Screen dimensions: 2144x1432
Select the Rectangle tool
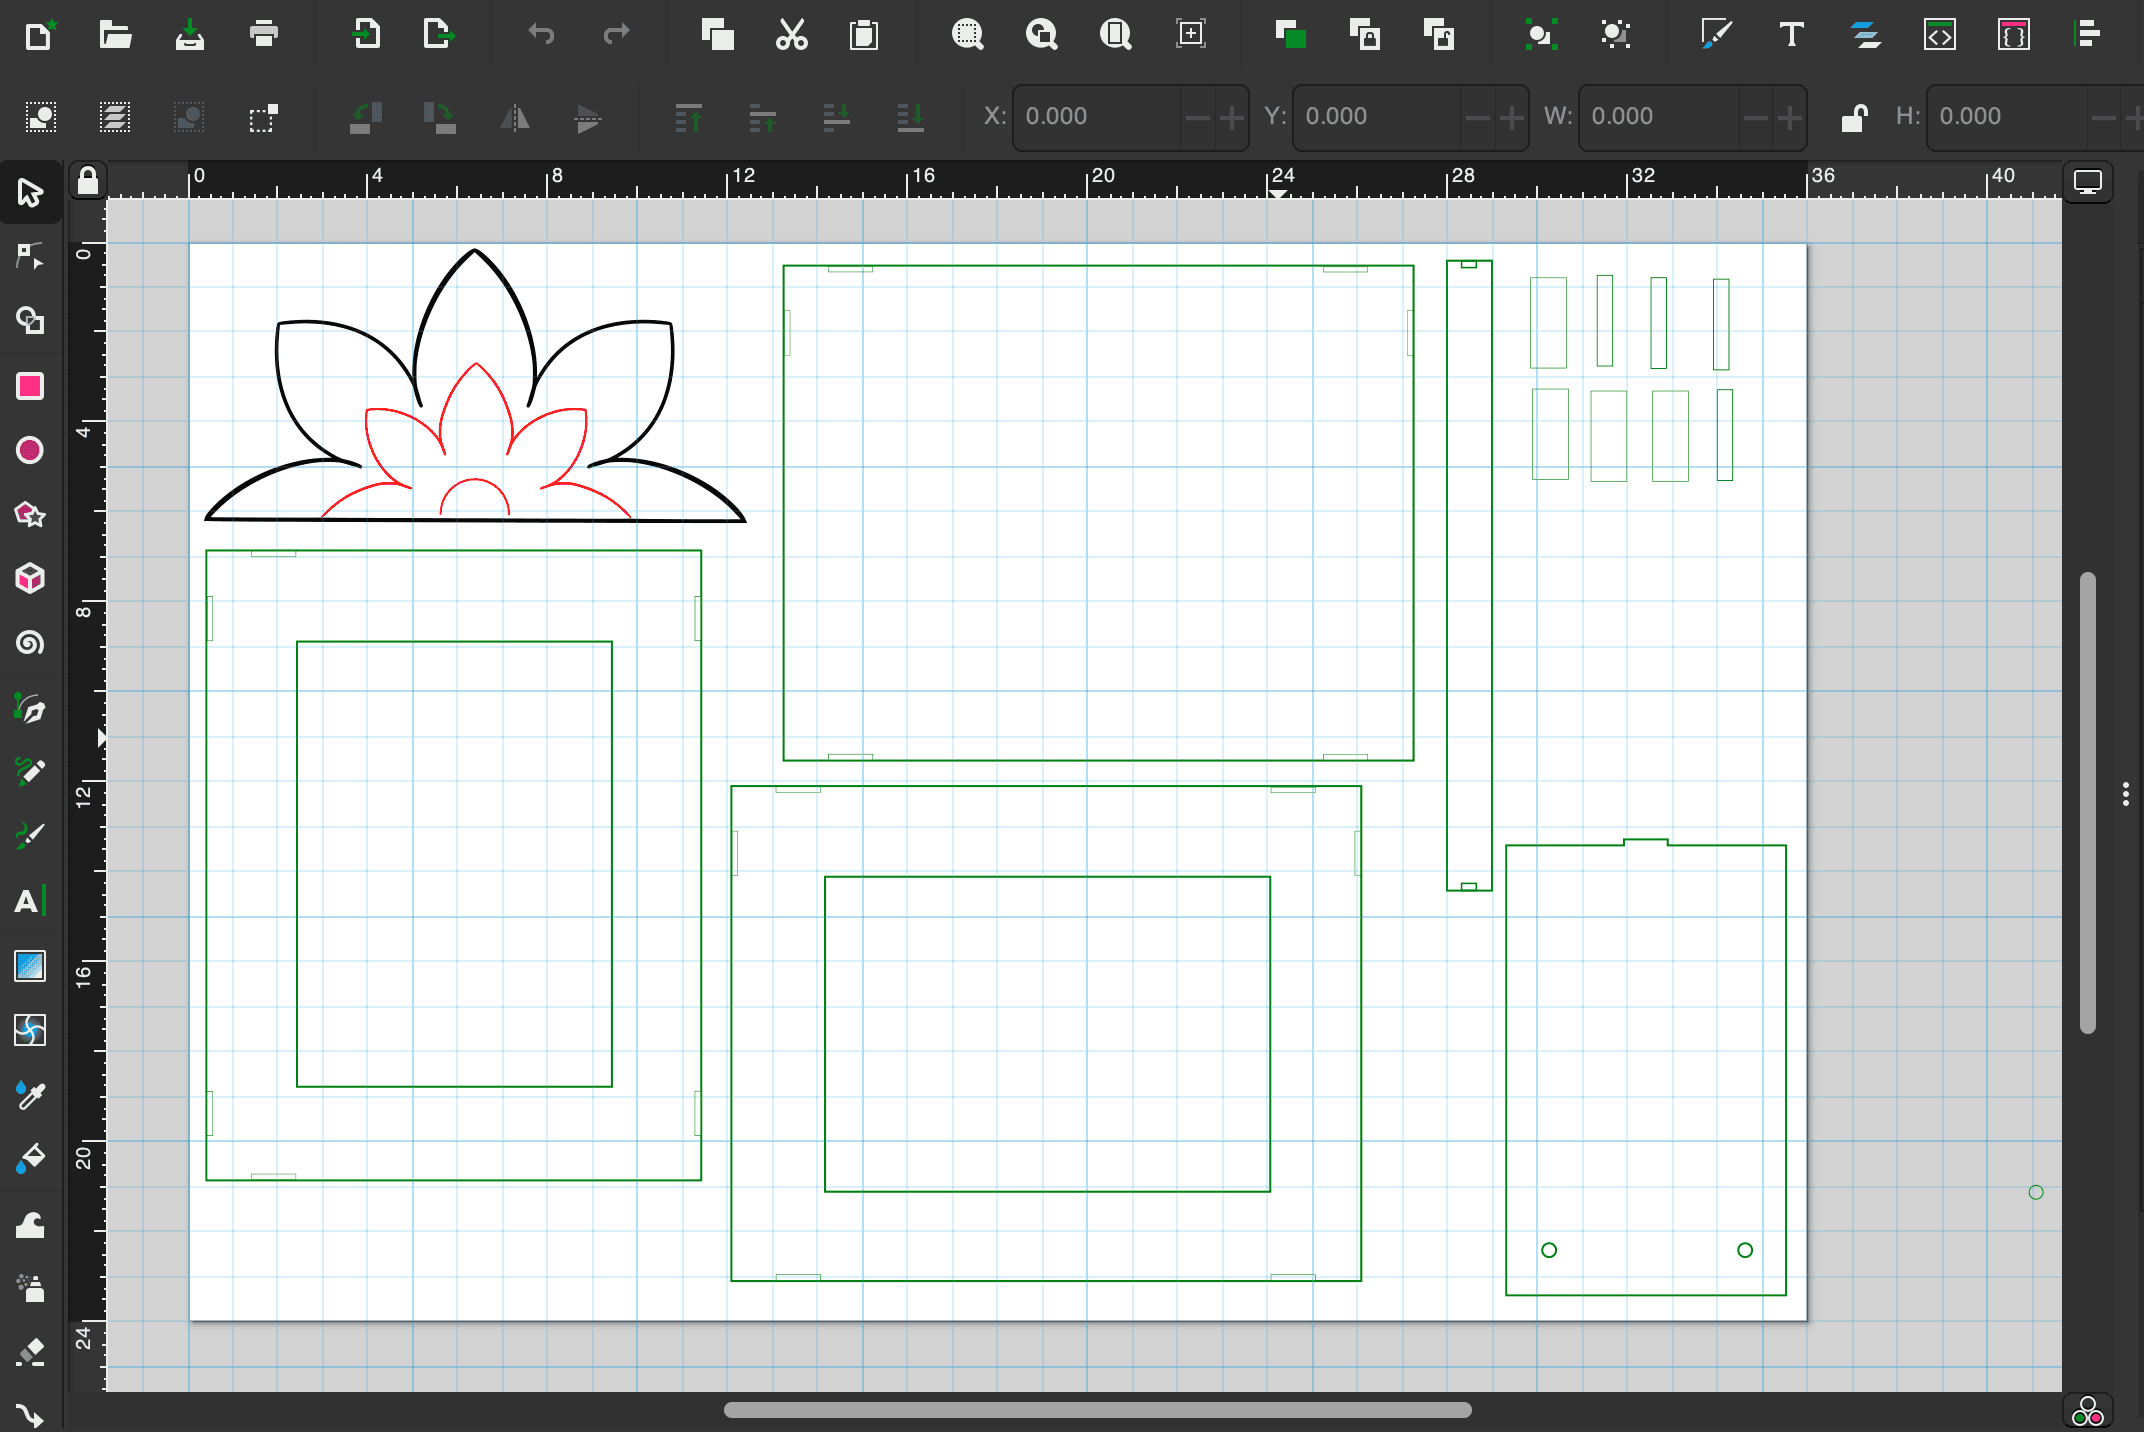(x=30, y=386)
